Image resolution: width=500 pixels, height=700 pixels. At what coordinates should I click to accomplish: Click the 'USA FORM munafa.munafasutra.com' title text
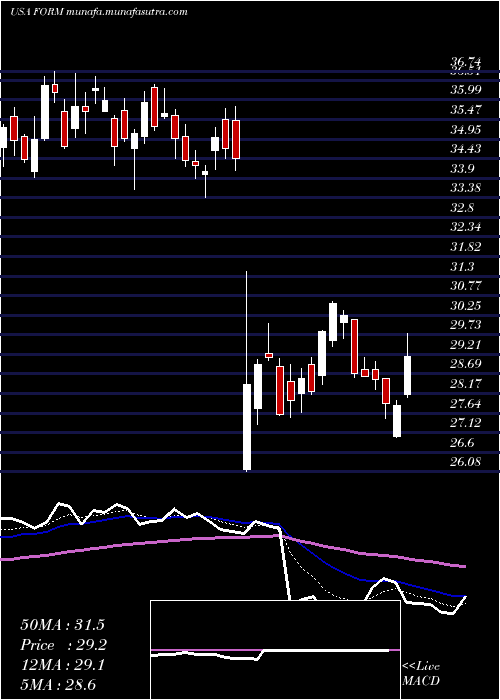tap(99, 12)
